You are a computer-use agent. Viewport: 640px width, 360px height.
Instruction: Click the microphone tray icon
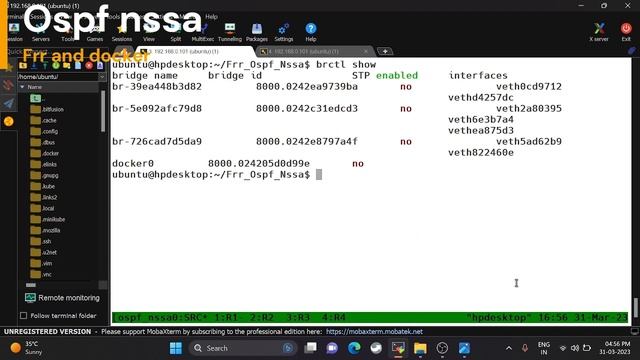[x=525, y=348]
